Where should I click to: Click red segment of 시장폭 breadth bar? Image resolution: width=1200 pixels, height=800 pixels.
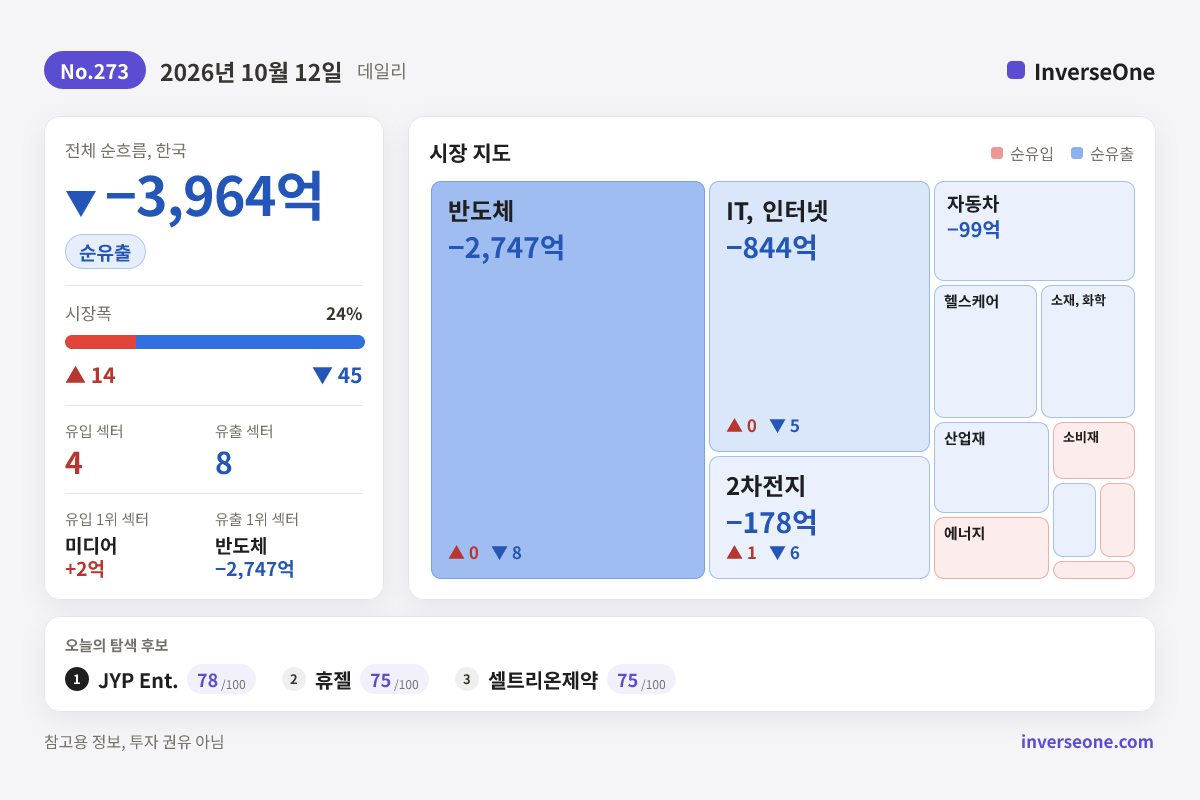100,342
